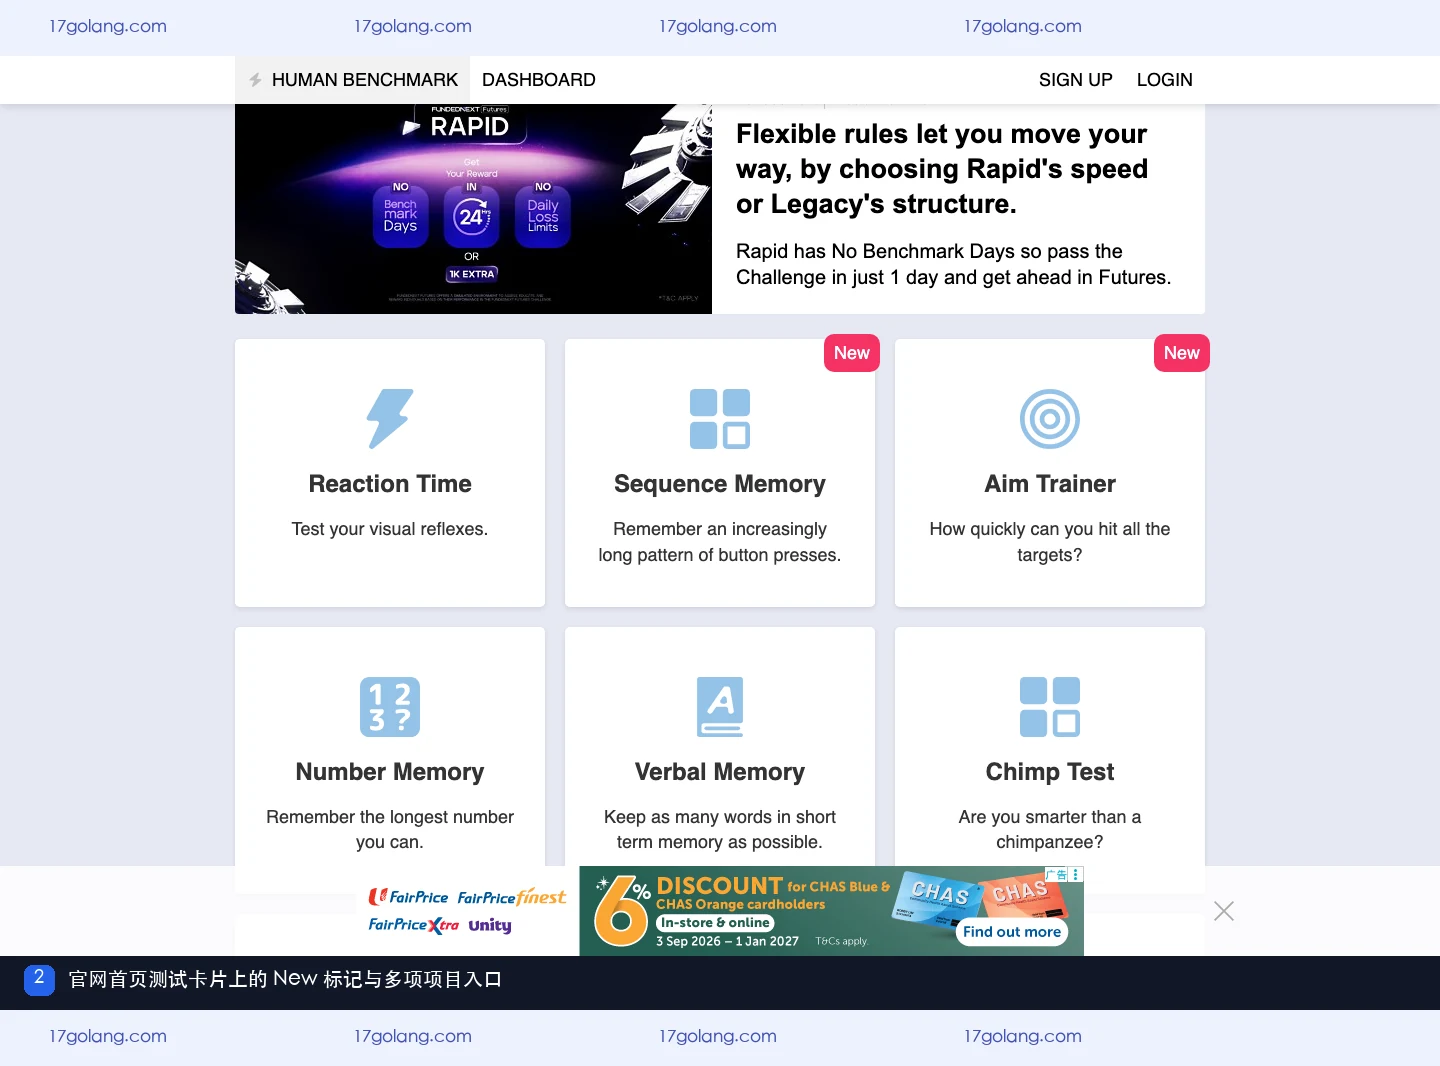1440x1066 pixels.
Task: Click the New badge on Aim Trainer
Action: (1182, 353)
